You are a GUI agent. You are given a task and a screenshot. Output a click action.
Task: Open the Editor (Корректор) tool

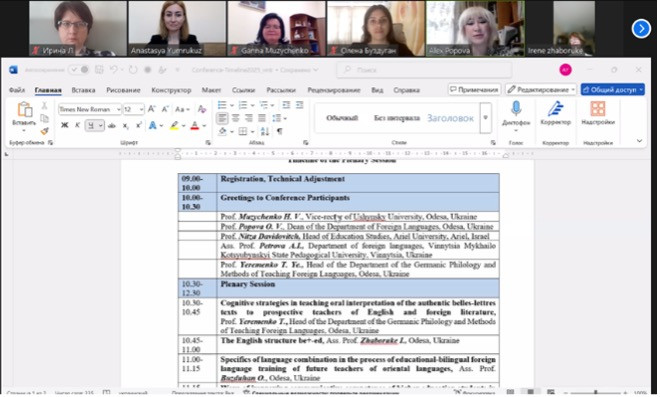(x=556, y=109)
